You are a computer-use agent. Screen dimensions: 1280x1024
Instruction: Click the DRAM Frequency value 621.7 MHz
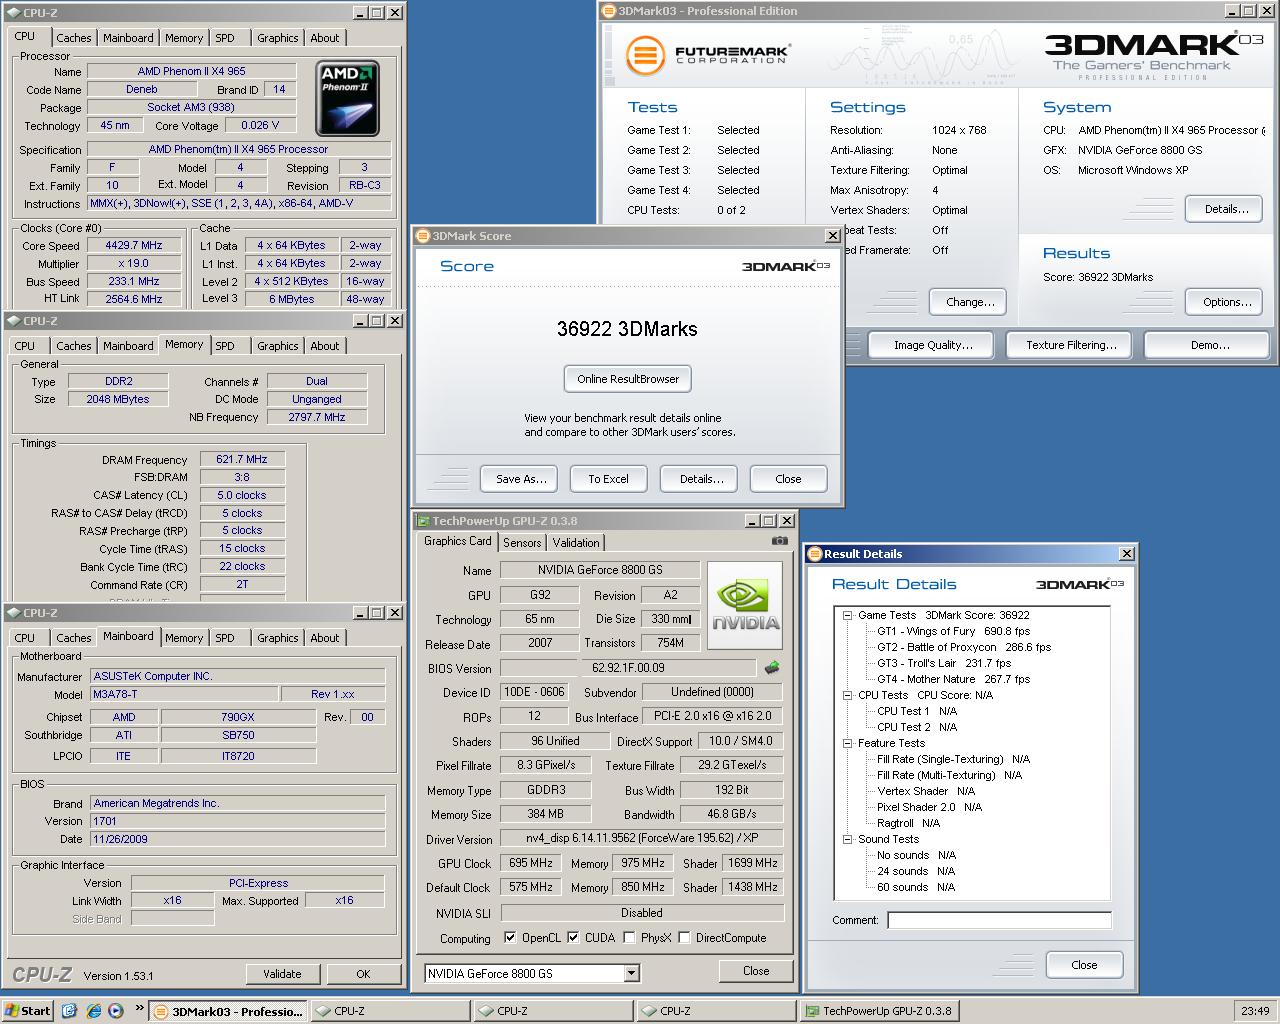242,460
